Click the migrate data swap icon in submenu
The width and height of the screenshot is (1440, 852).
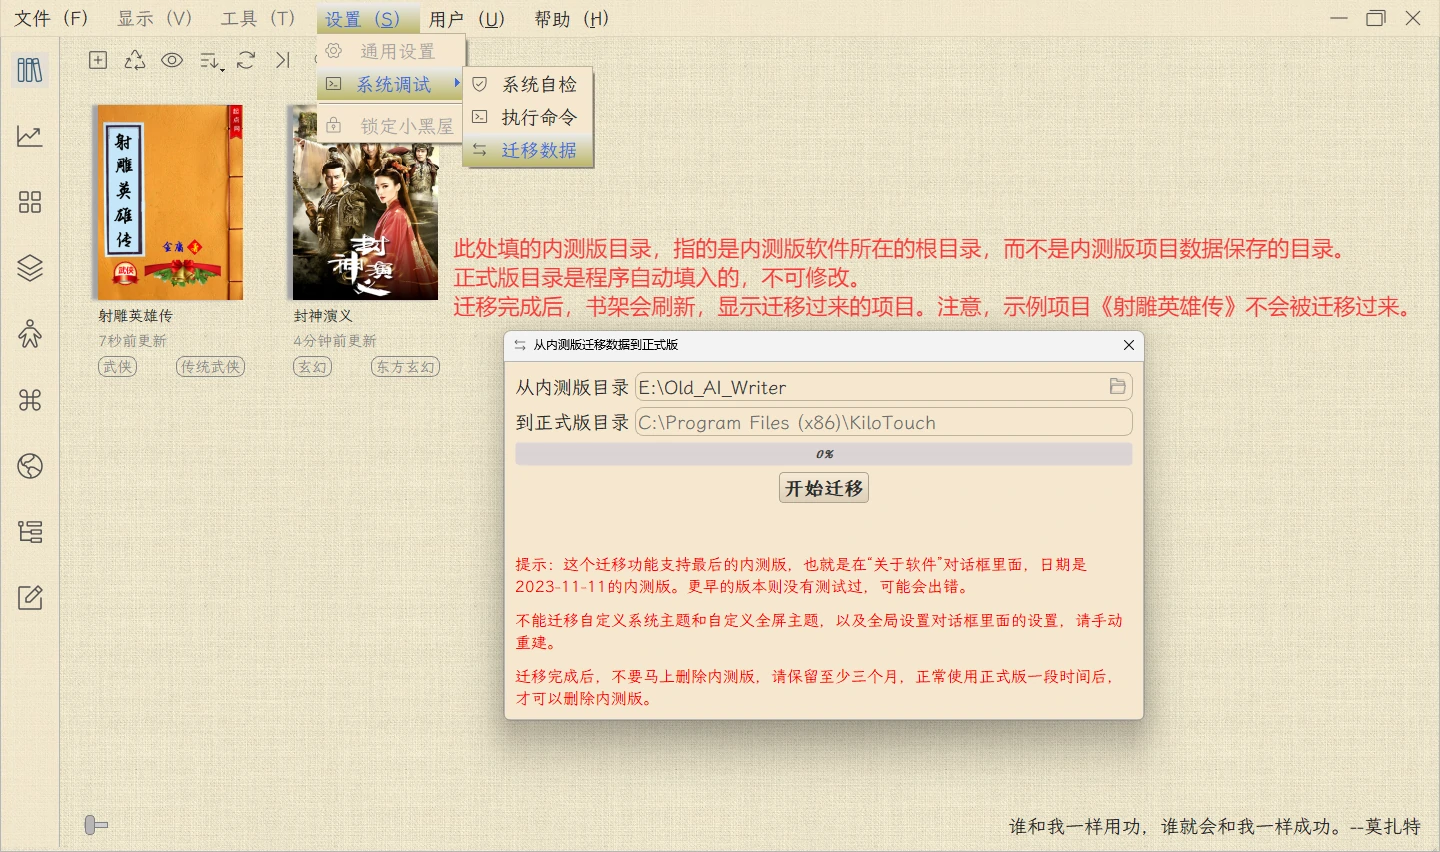click(x=480, y=150)
